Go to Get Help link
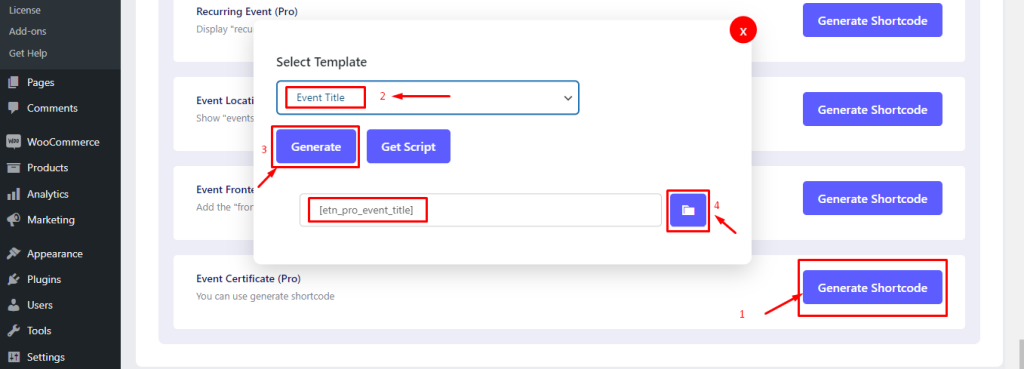Viewport: 1024px width, 369px height. tap(28, 54)
